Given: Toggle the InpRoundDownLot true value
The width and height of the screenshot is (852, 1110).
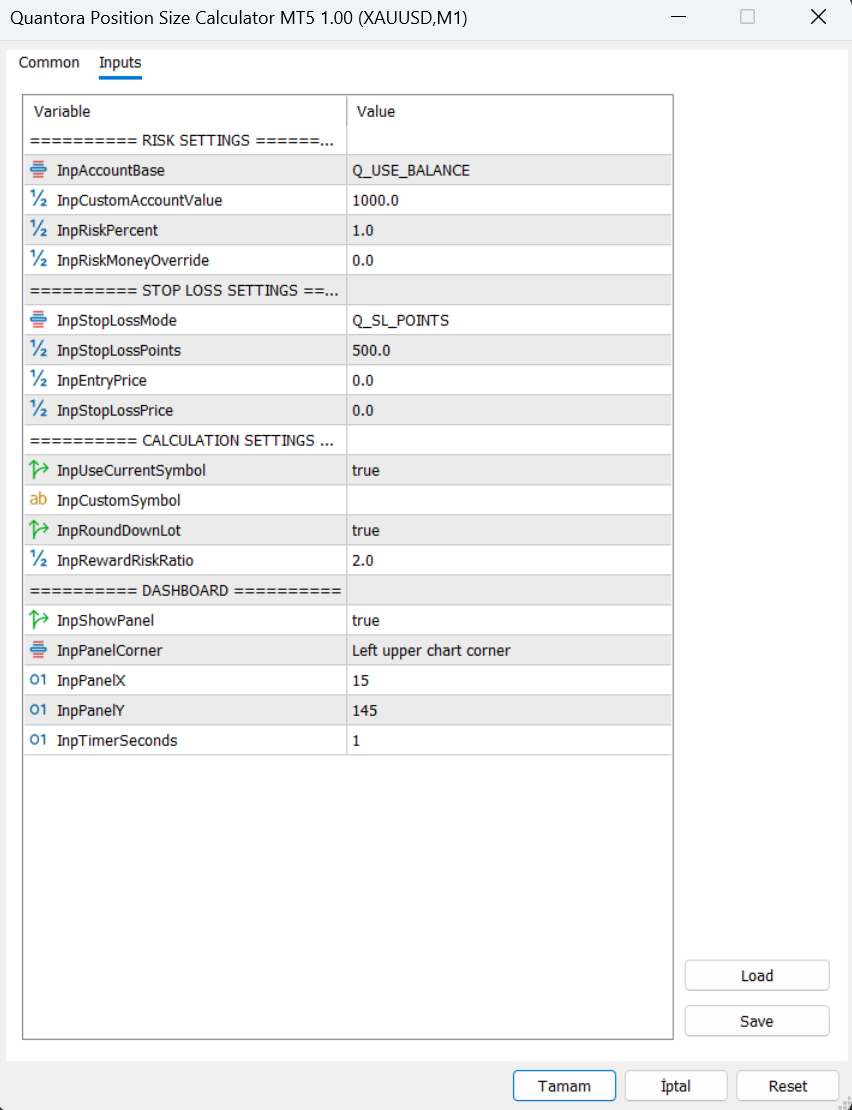Looking at the screenshot, I should pyautogui.click(x=509, y=530).
